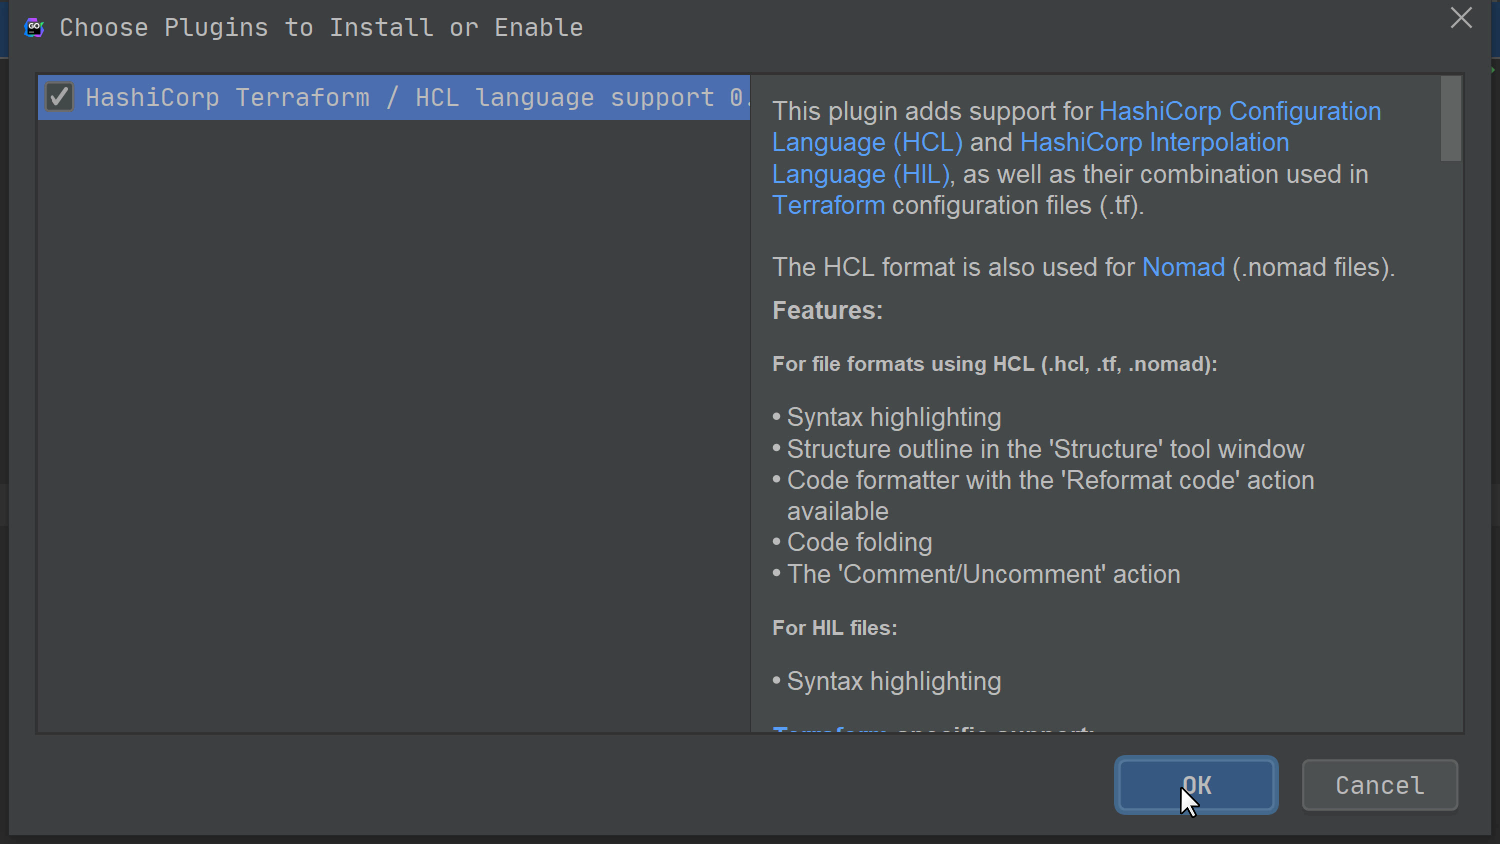Screen dimensions: 1500x844
Task: Click the 'Code folding' bullet item
Action: pos(859,542)
